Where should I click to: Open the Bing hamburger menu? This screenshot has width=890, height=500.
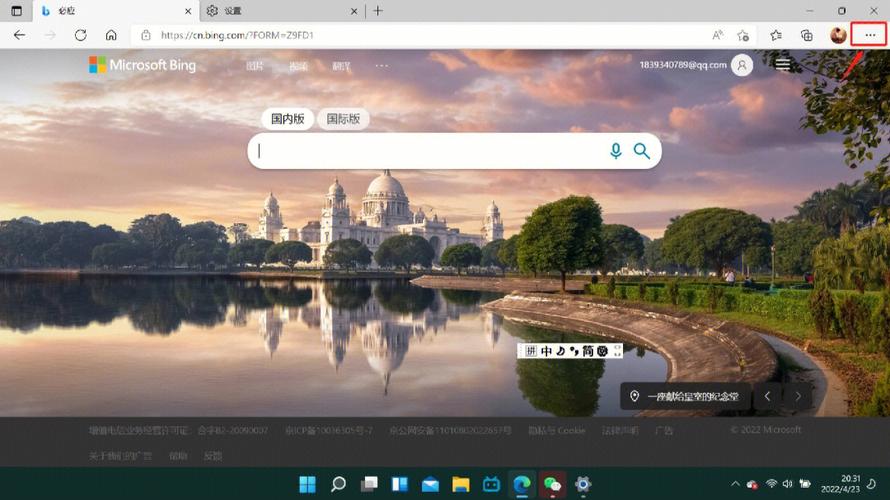(x=782, y=65)
